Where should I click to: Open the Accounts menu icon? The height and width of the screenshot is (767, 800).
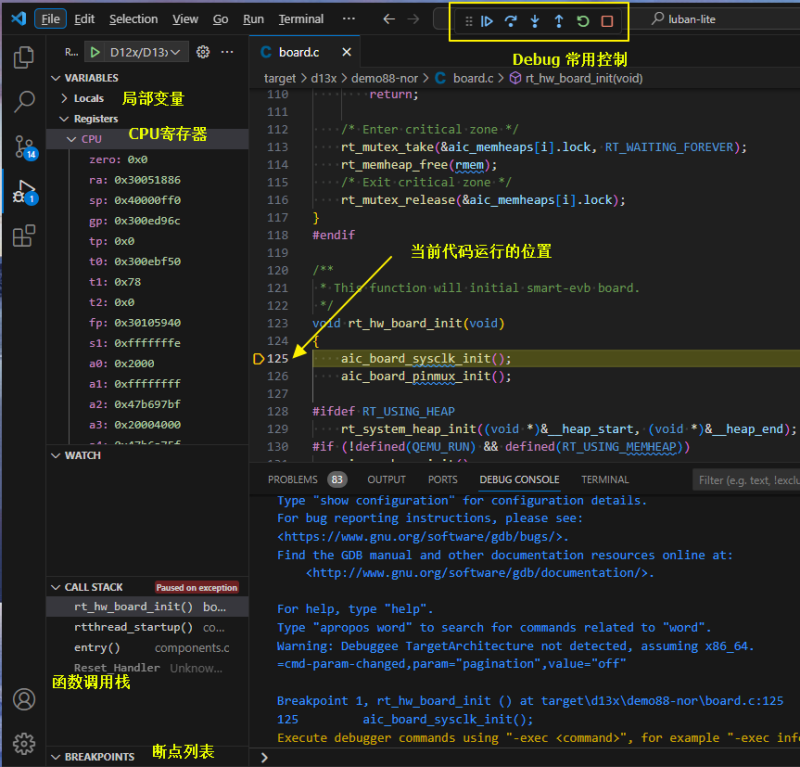pos(23,699)
